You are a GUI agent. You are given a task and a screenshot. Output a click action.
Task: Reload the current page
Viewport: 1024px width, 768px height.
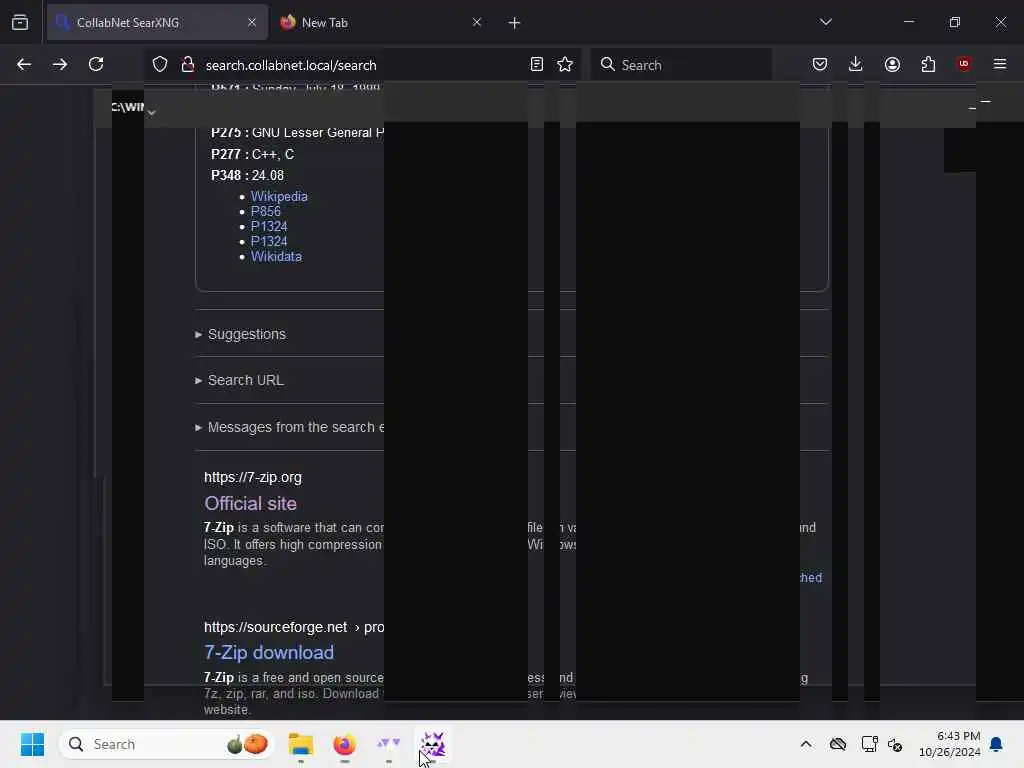[x=96, y=64]
